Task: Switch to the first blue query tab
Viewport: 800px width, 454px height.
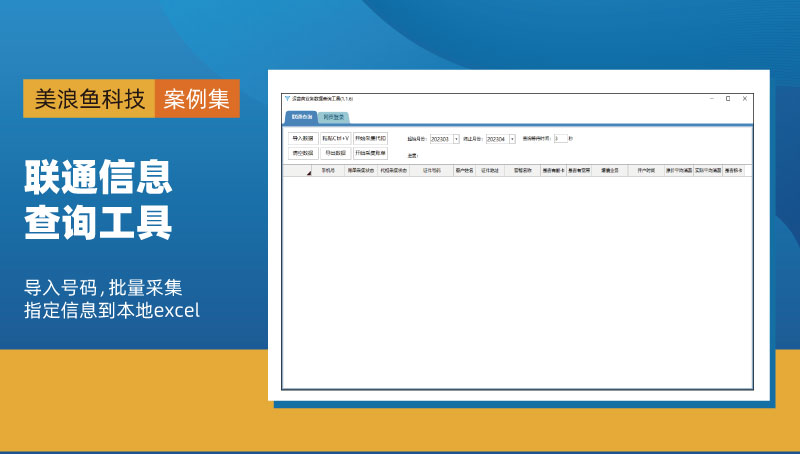Action: pyautogui.click(x=302, y=117)
